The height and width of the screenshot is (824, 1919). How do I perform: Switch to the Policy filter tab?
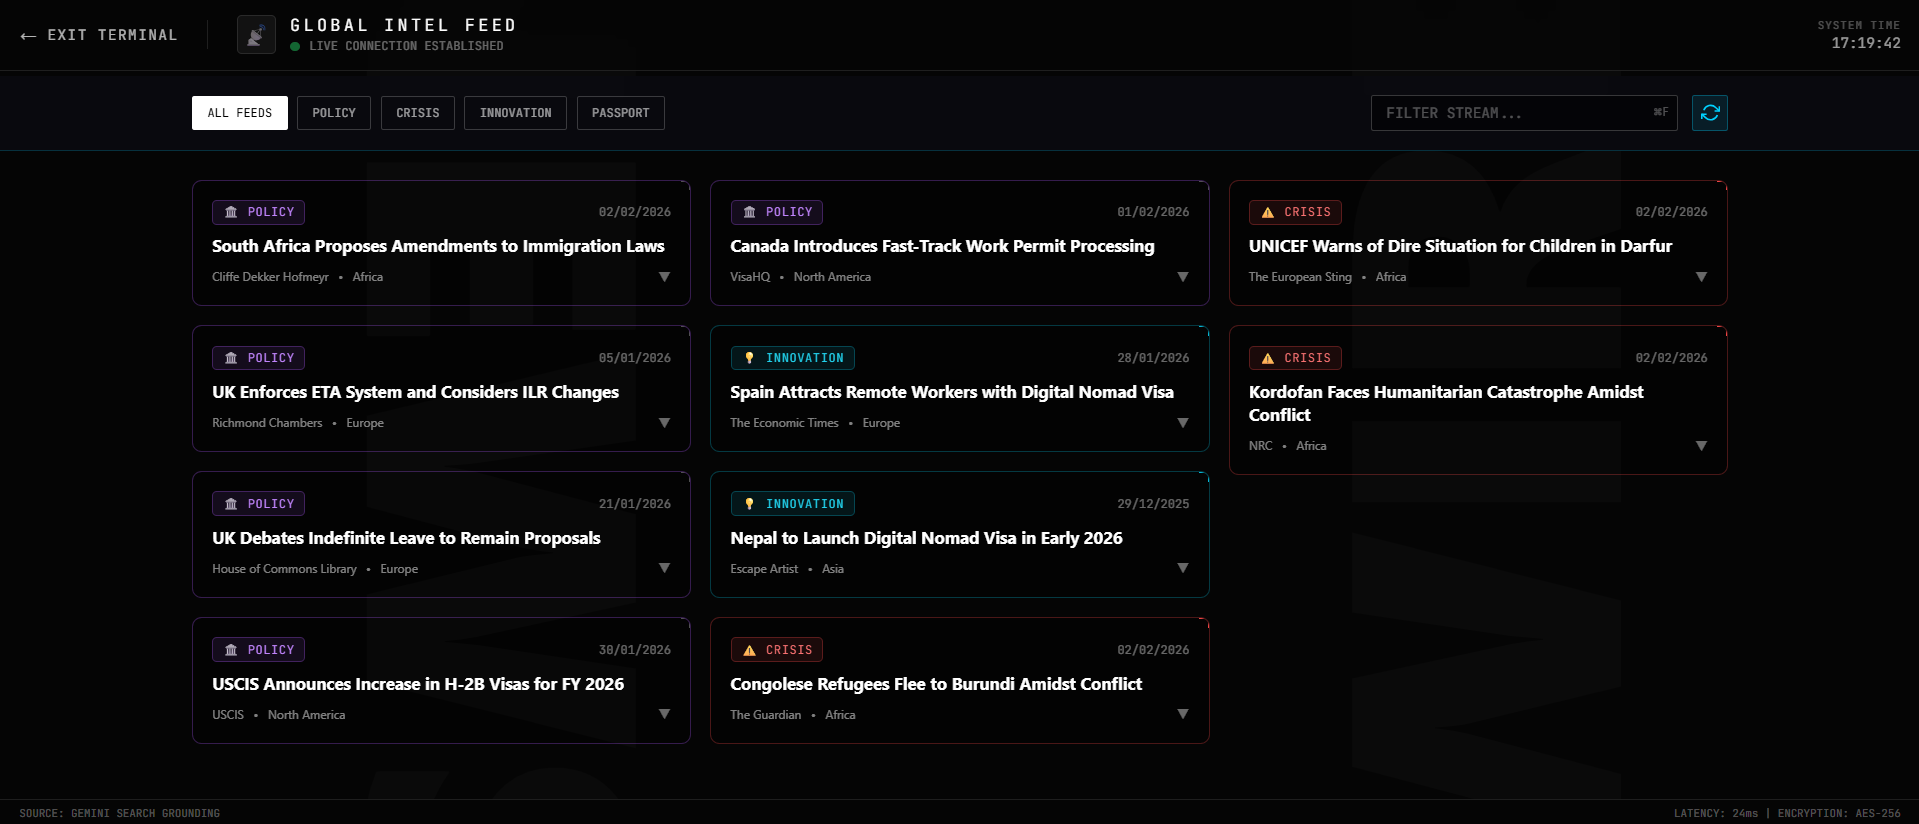(334, 113)
